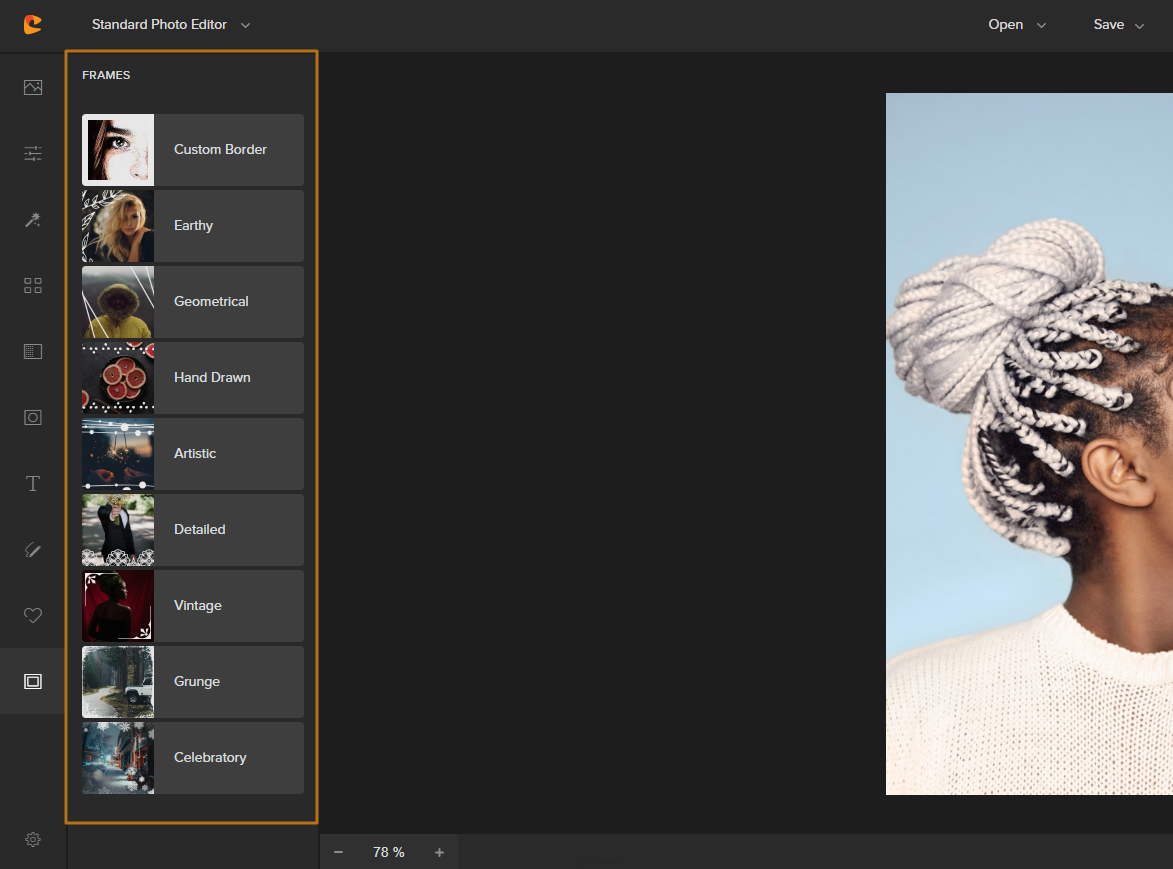Image resolution: width=1173 pixels, height=869 pixels.
Task: Open the Graphics heart icon
Action: coord(33,615)
